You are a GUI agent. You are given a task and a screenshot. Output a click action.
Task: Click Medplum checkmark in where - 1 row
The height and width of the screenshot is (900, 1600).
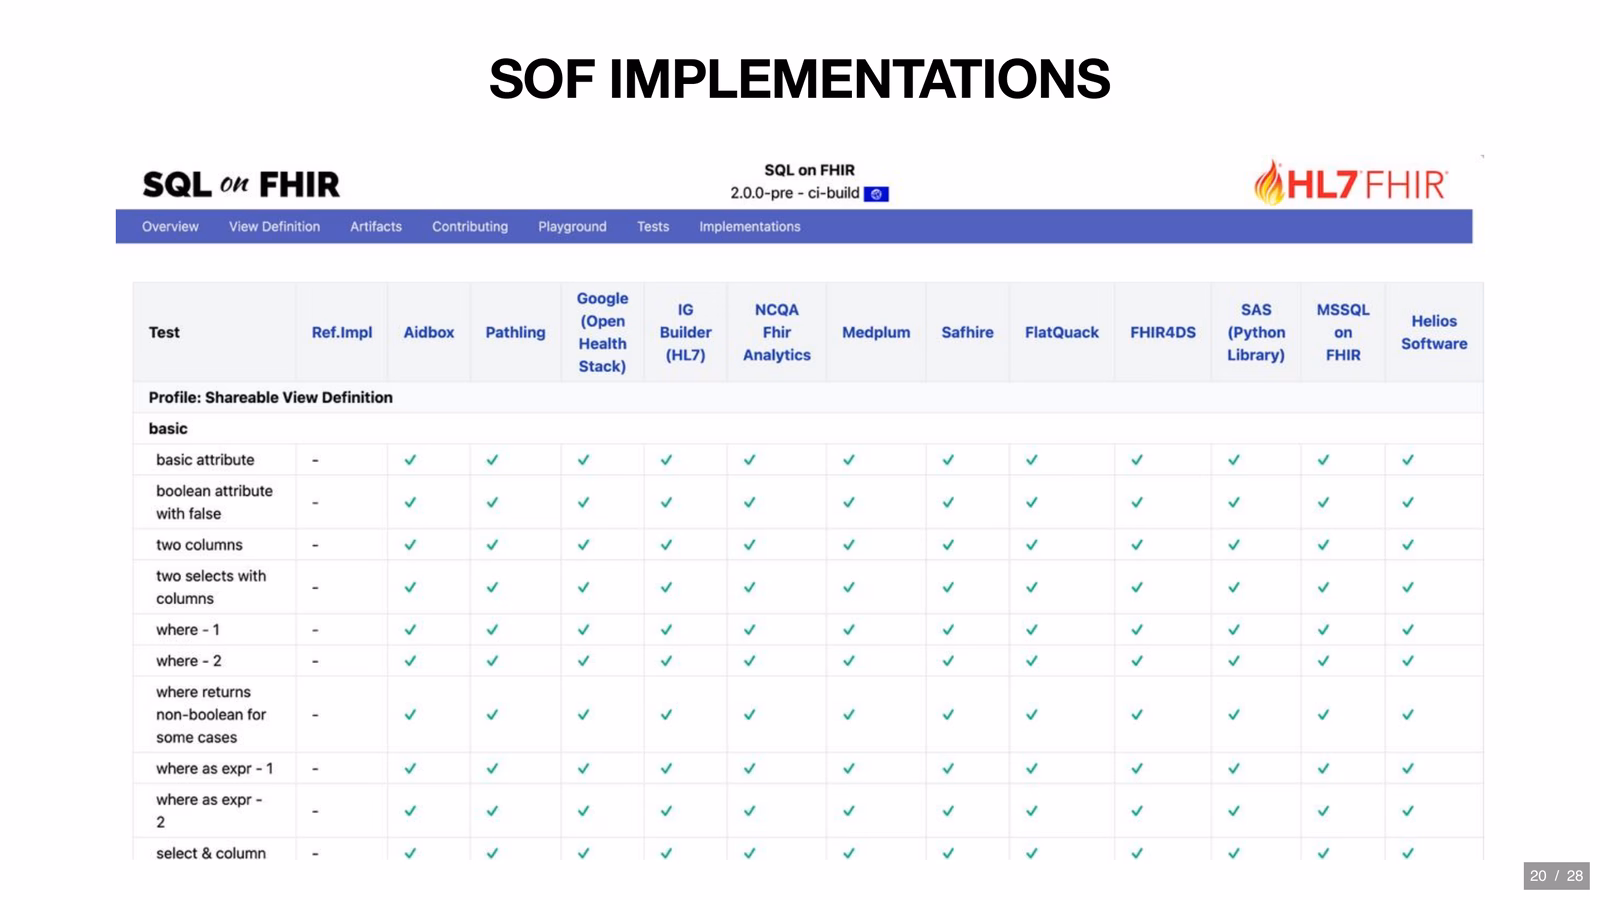pyautogui.click(x=848, y=630)
